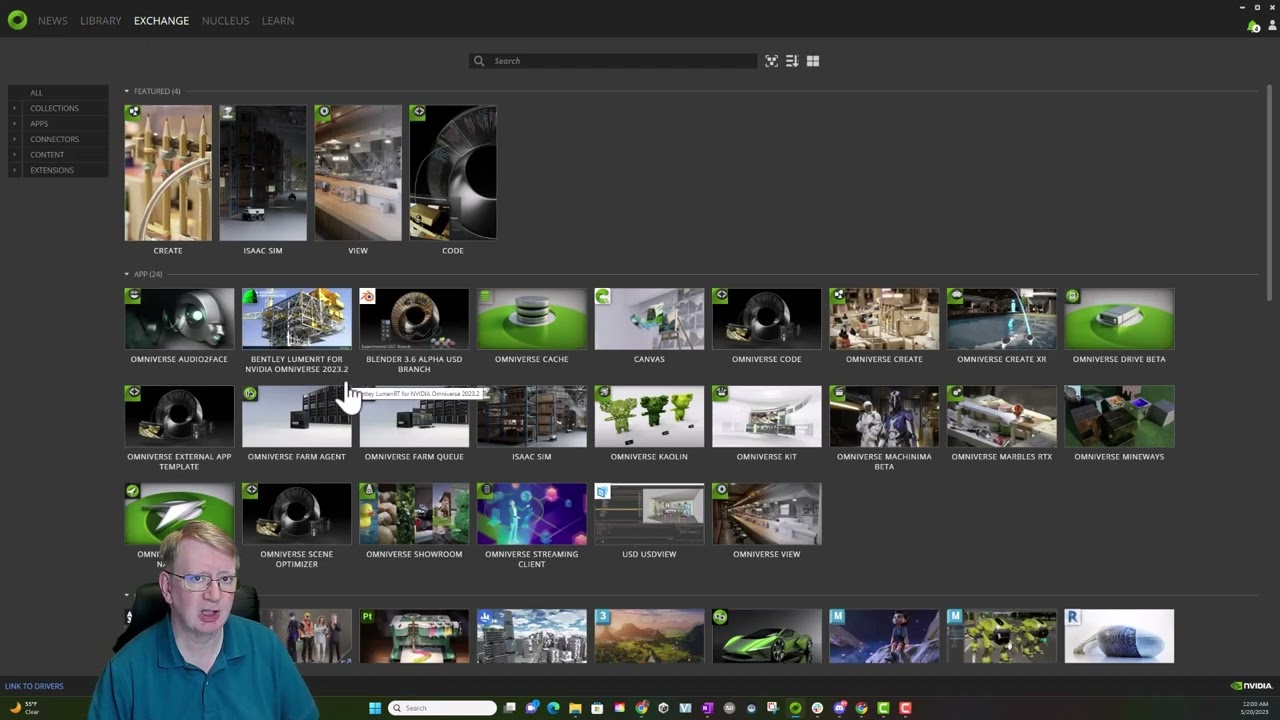The width and height of the screenshot is (1280, 720).
Task: Select the Omniverse Kaolin tile
Action: pyautogui.click(x=649, y=423)
